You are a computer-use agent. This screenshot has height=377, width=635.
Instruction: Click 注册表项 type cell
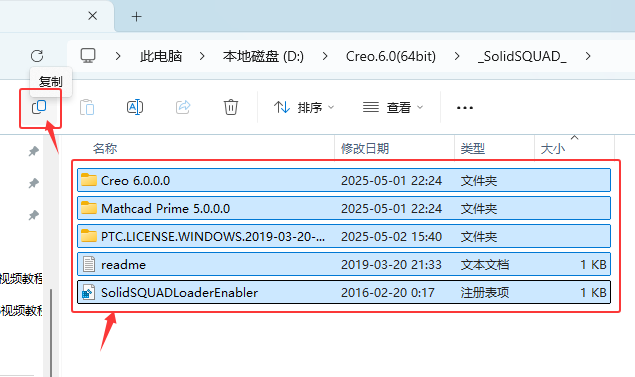pyautogui.click(x=485, y=292)
